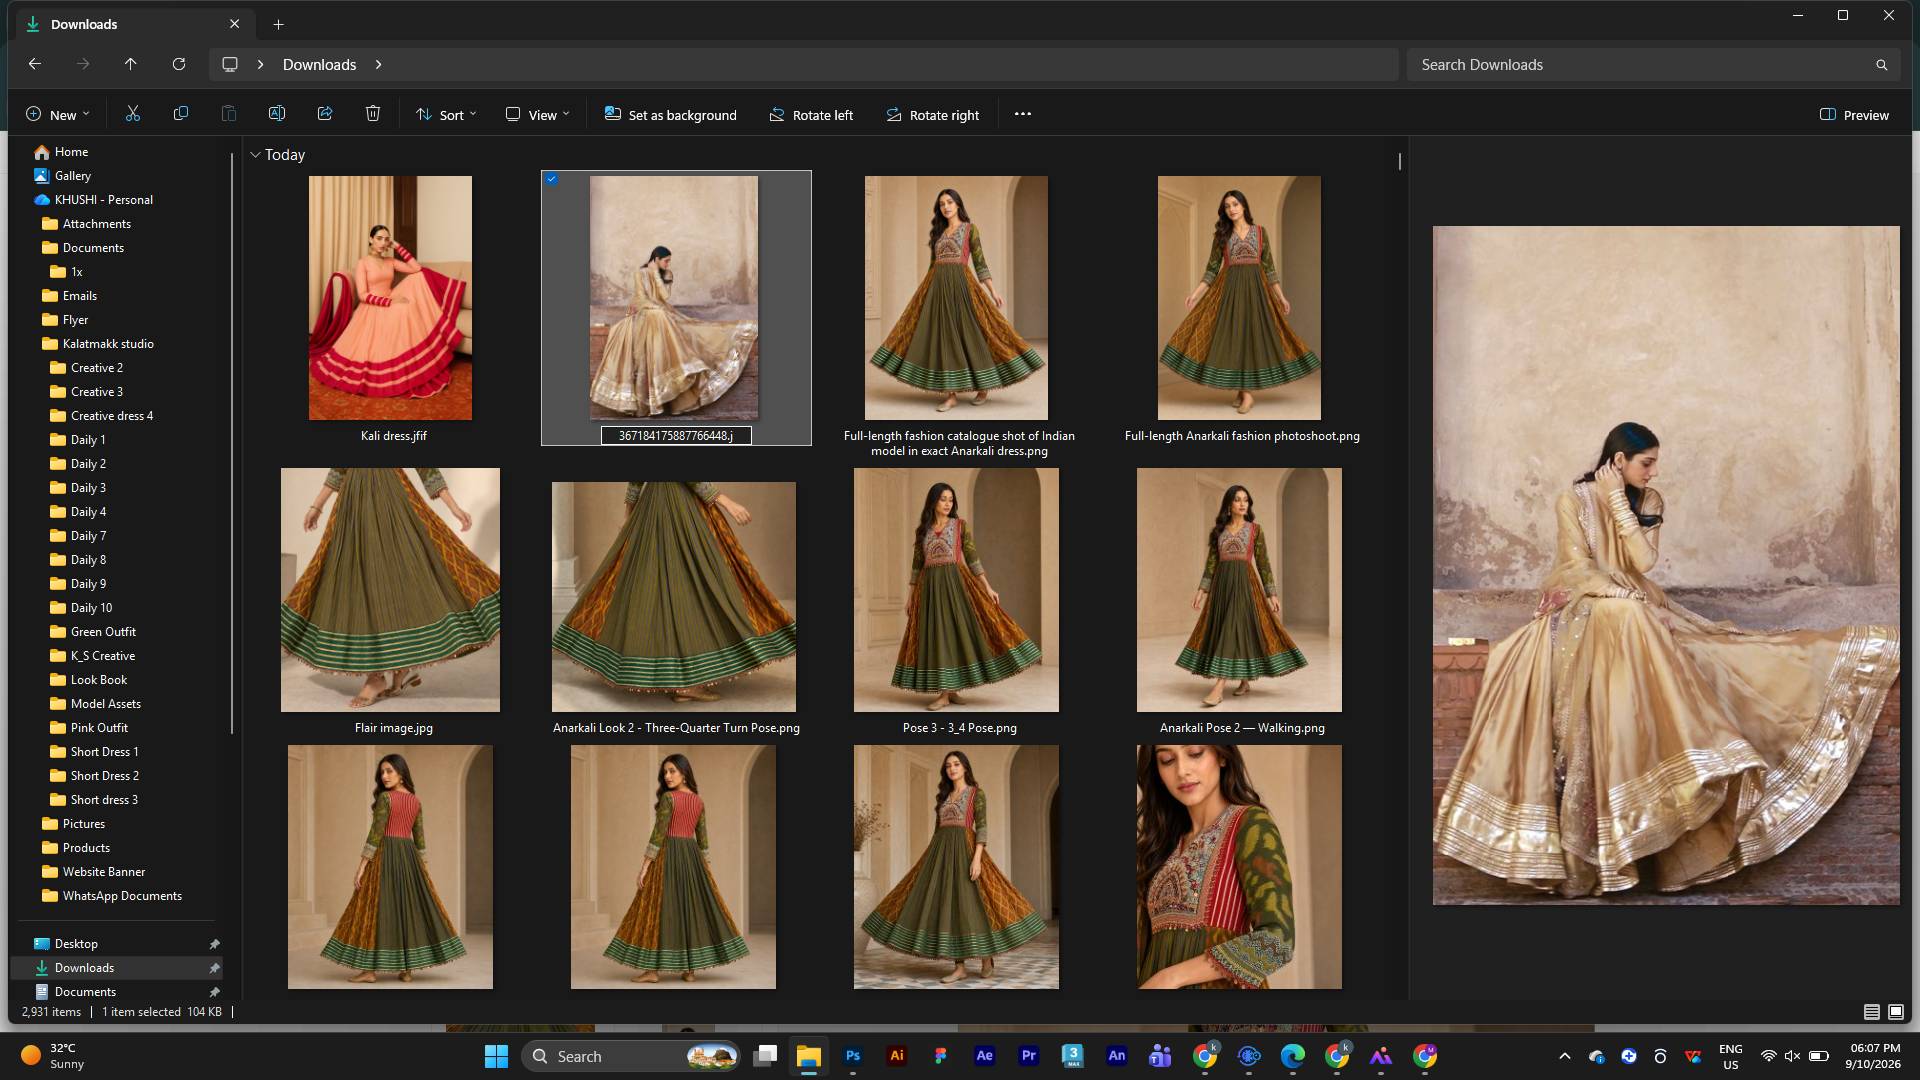1920x1080 pixels.
Task: Go up one folder level arrow
Action: click(131, 64)
